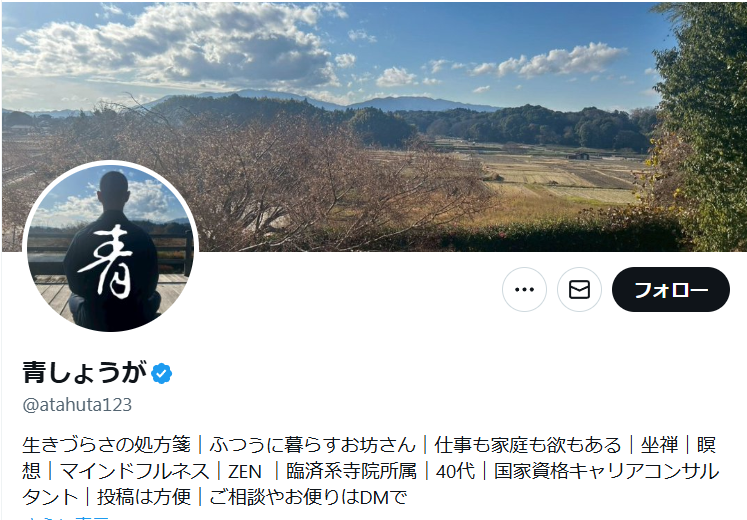Open the circular profile avatar photo
747x520 pixels.
tap(111, 248)
